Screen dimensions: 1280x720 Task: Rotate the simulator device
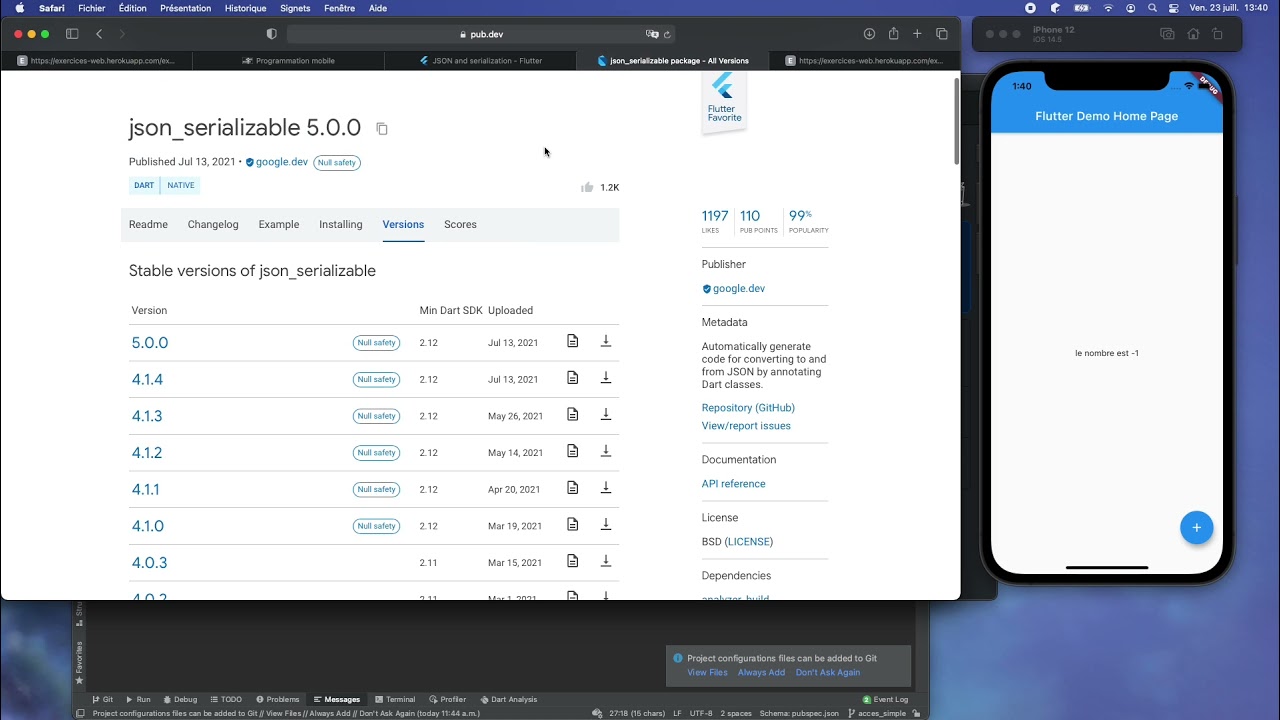[x=1217, y=34]
